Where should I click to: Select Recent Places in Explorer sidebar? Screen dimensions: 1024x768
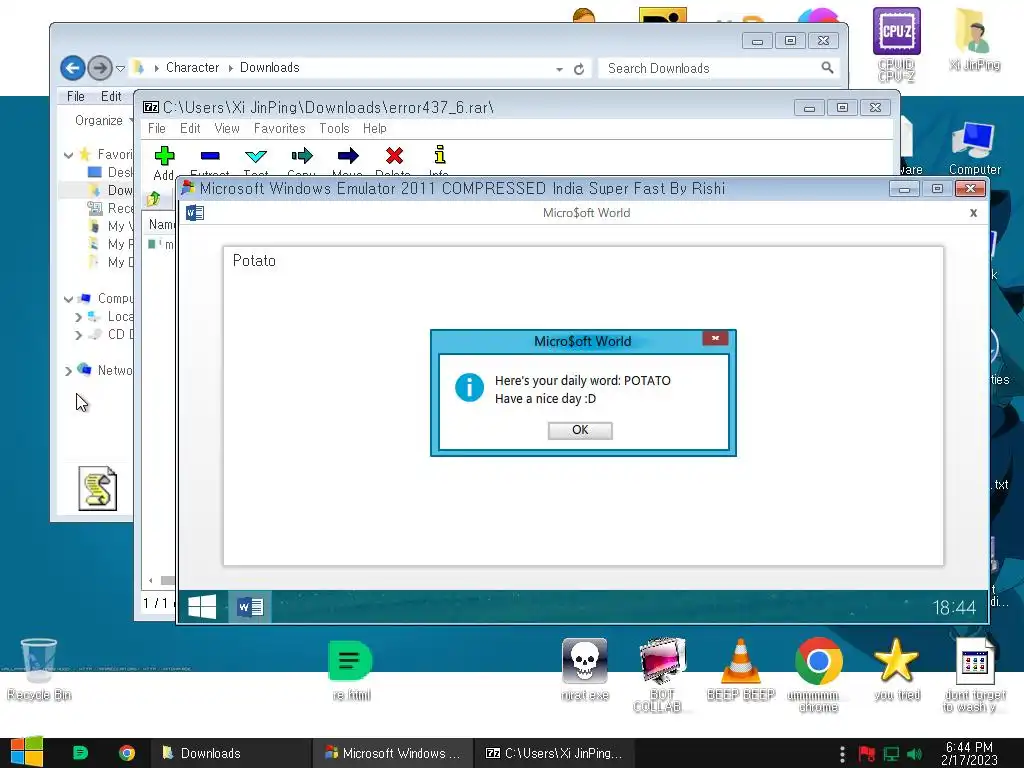click(110, 208)
